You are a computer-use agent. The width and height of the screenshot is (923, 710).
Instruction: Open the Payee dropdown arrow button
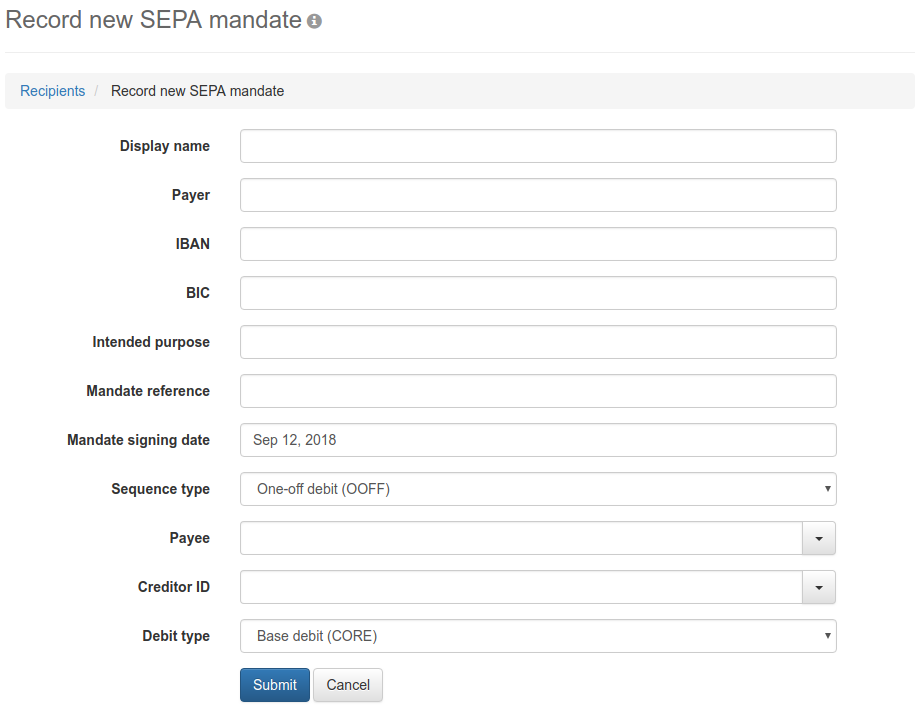coord(818,538)
